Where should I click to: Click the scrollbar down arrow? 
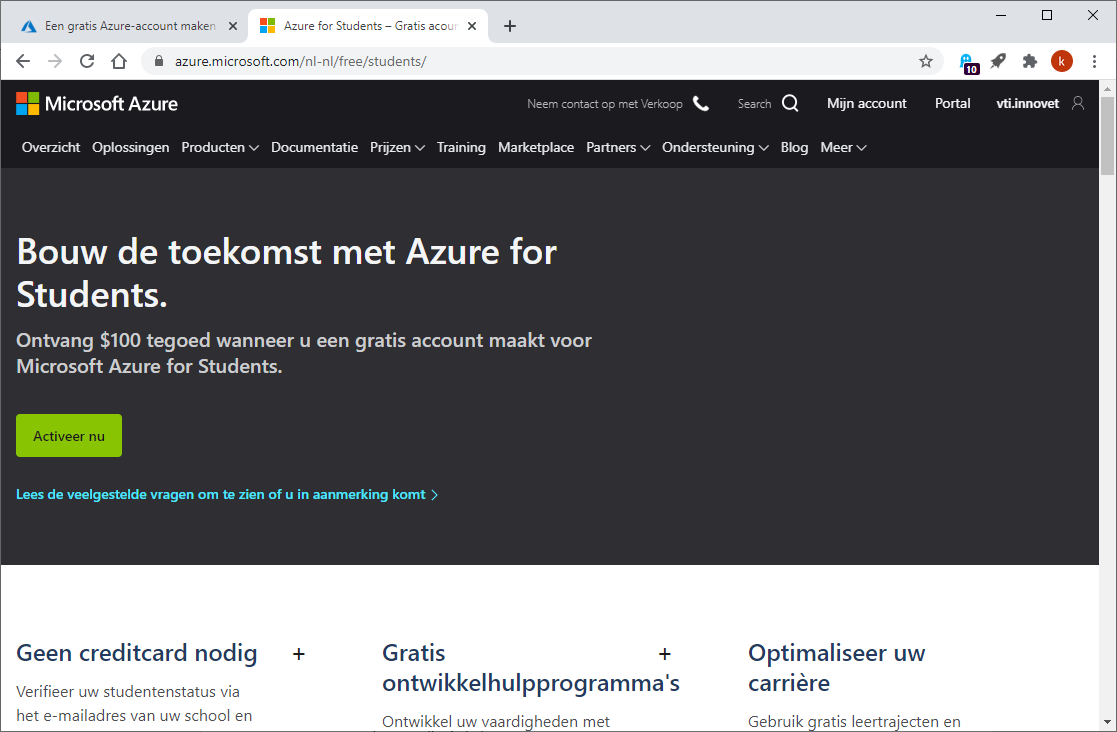(1107, 723)
